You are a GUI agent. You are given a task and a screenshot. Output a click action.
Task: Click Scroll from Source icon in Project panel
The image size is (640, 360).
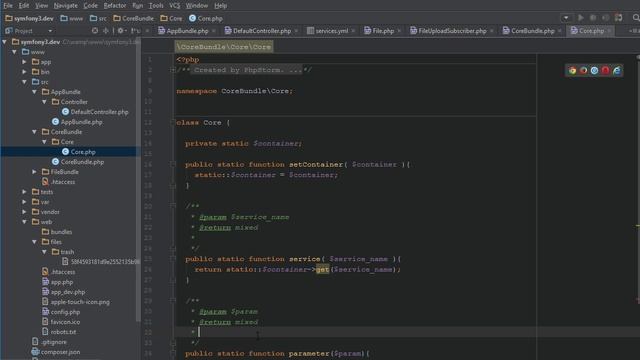95,31
